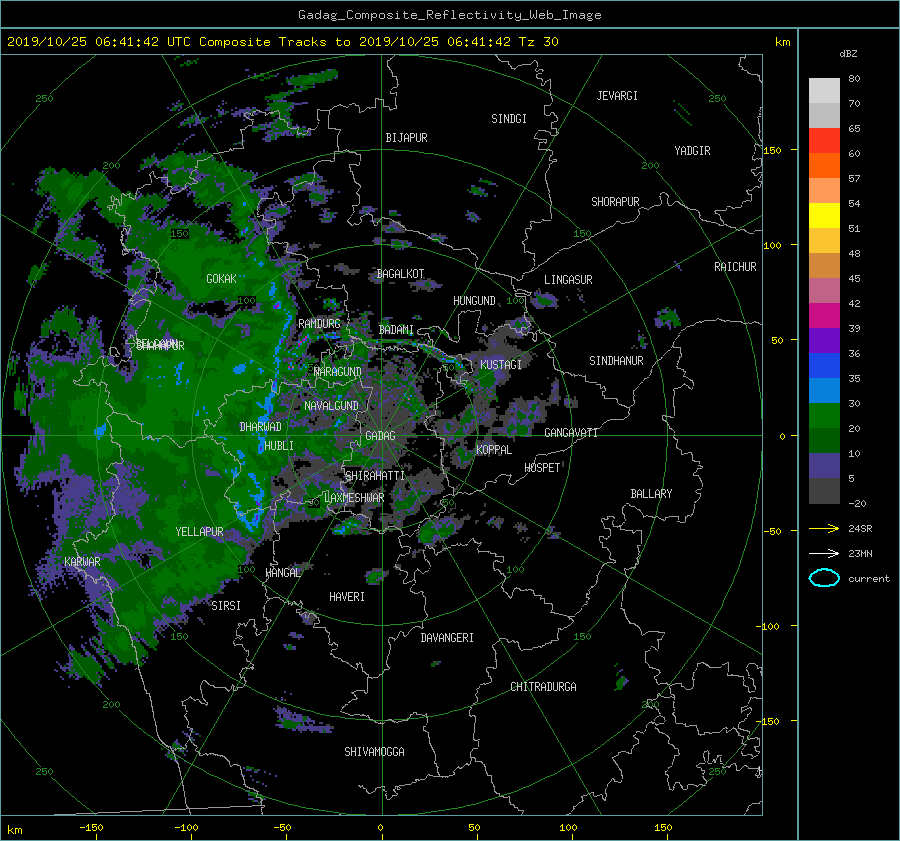Click the yellow 24SR arrow legend icon

point(824,528)
